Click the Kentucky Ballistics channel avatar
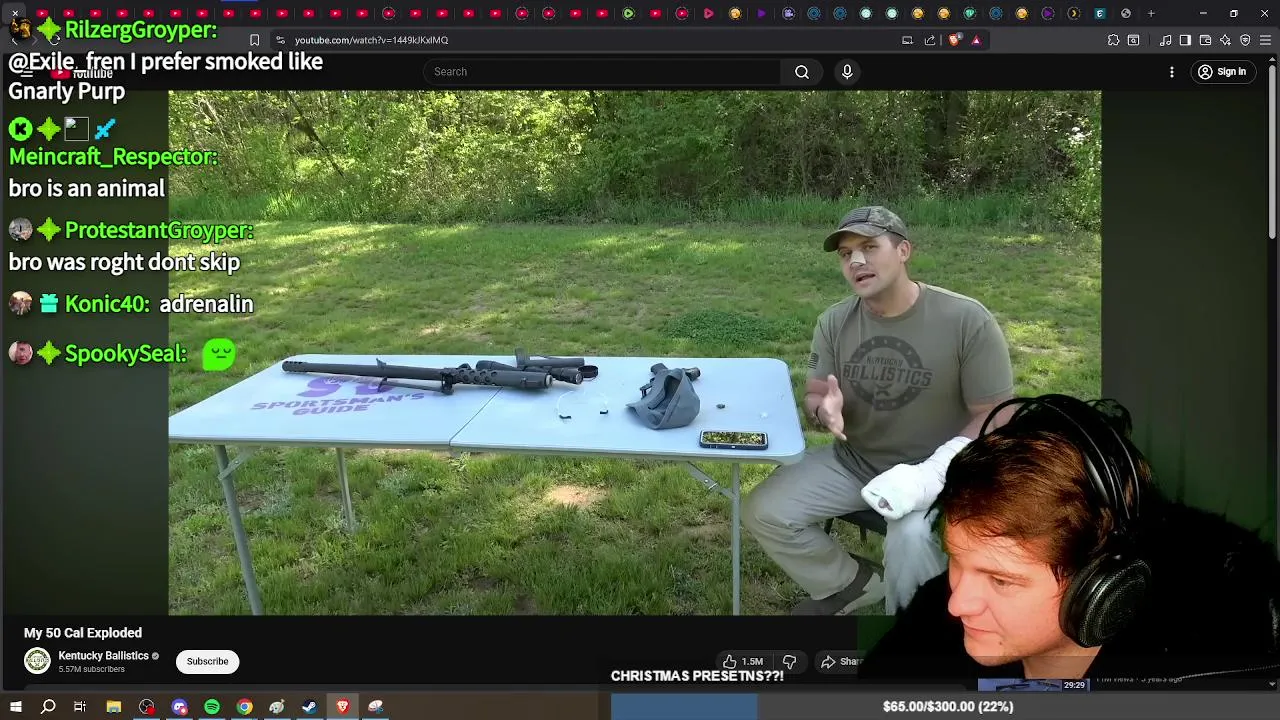This screenshot has height=720, width=1280. pos(37,661)
